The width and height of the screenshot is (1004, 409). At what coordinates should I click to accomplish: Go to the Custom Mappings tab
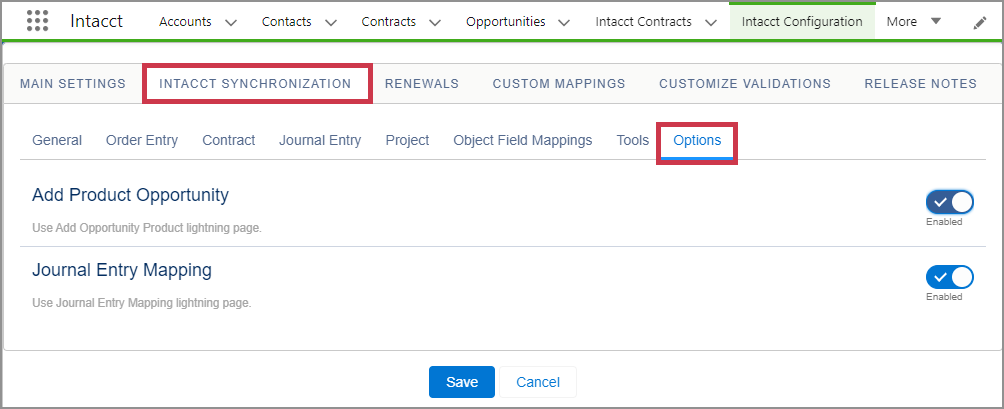pos(559,83)
